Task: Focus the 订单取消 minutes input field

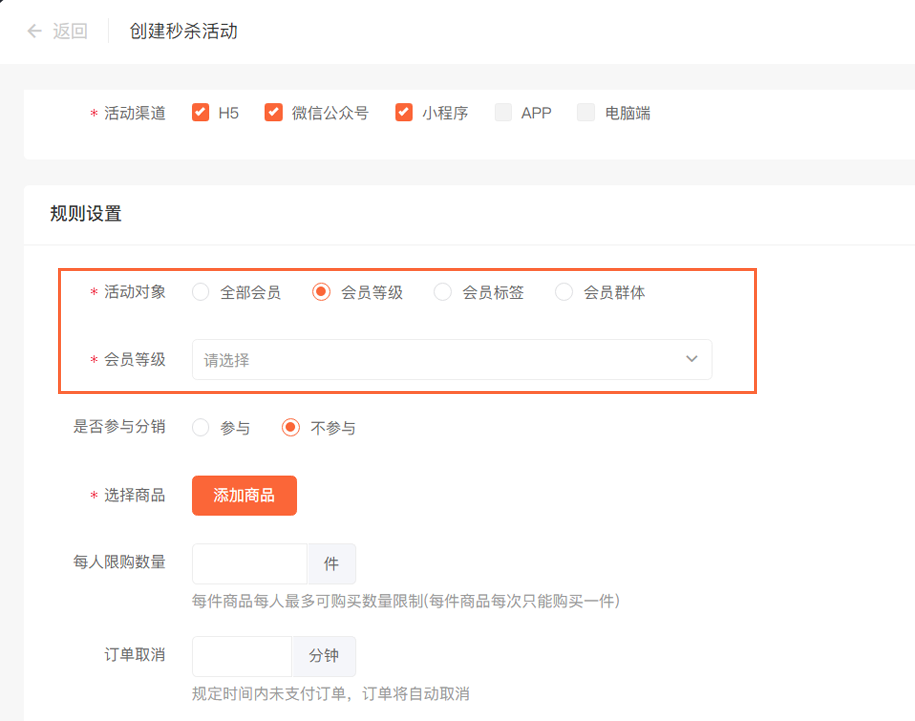Action: pyautogui.click(x=242, y=656)
